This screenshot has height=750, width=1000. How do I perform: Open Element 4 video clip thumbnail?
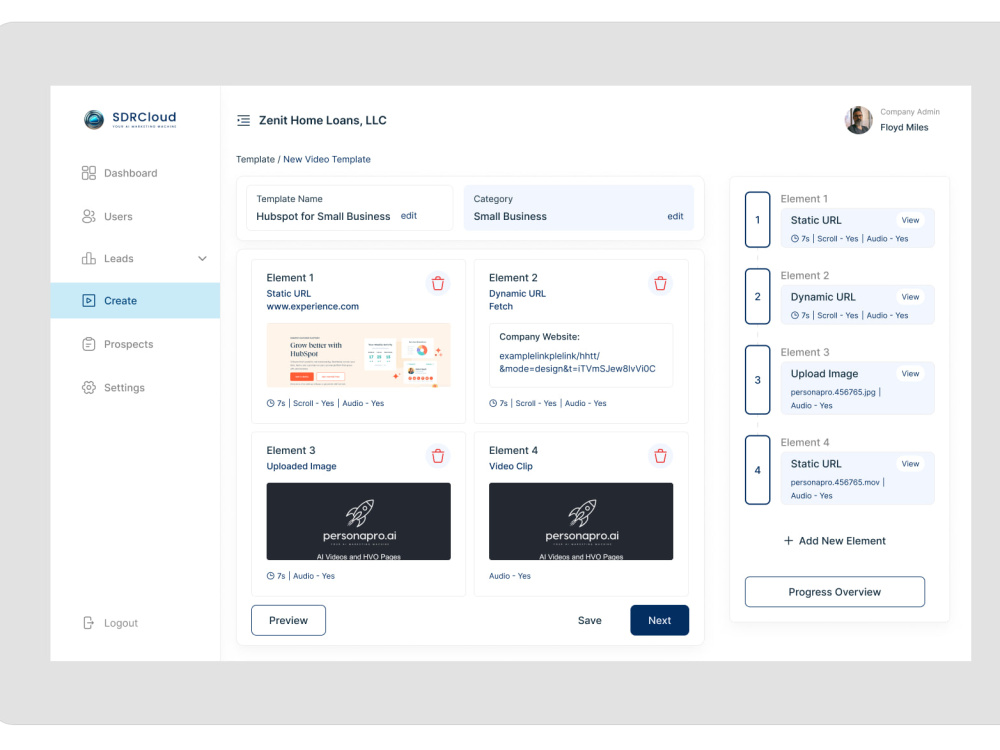pos(581,522)
